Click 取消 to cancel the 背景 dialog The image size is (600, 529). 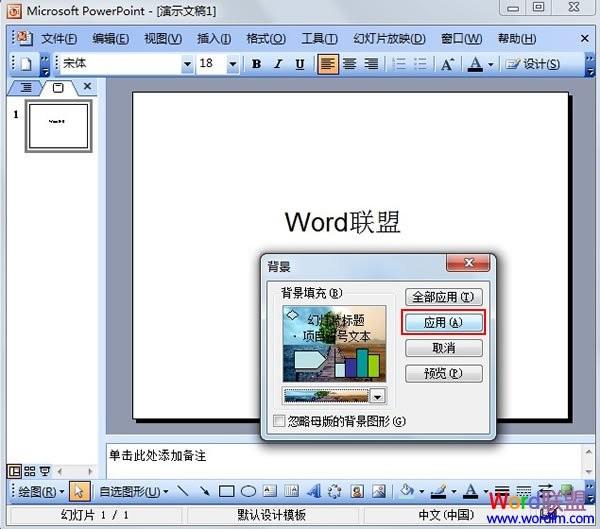point(443,348)
